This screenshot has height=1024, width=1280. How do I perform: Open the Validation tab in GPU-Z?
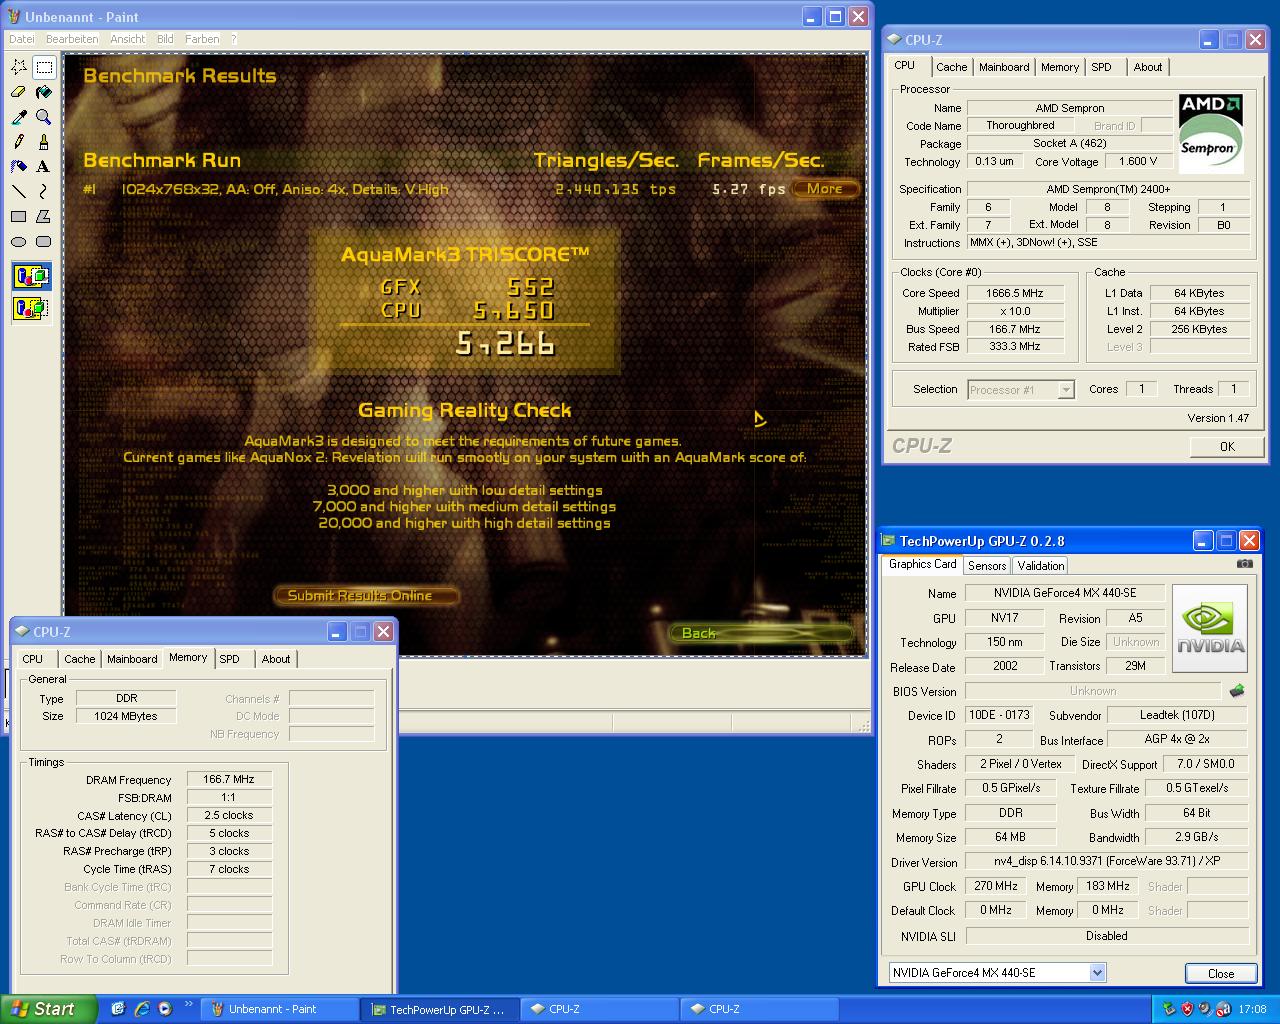[1041, 566]
